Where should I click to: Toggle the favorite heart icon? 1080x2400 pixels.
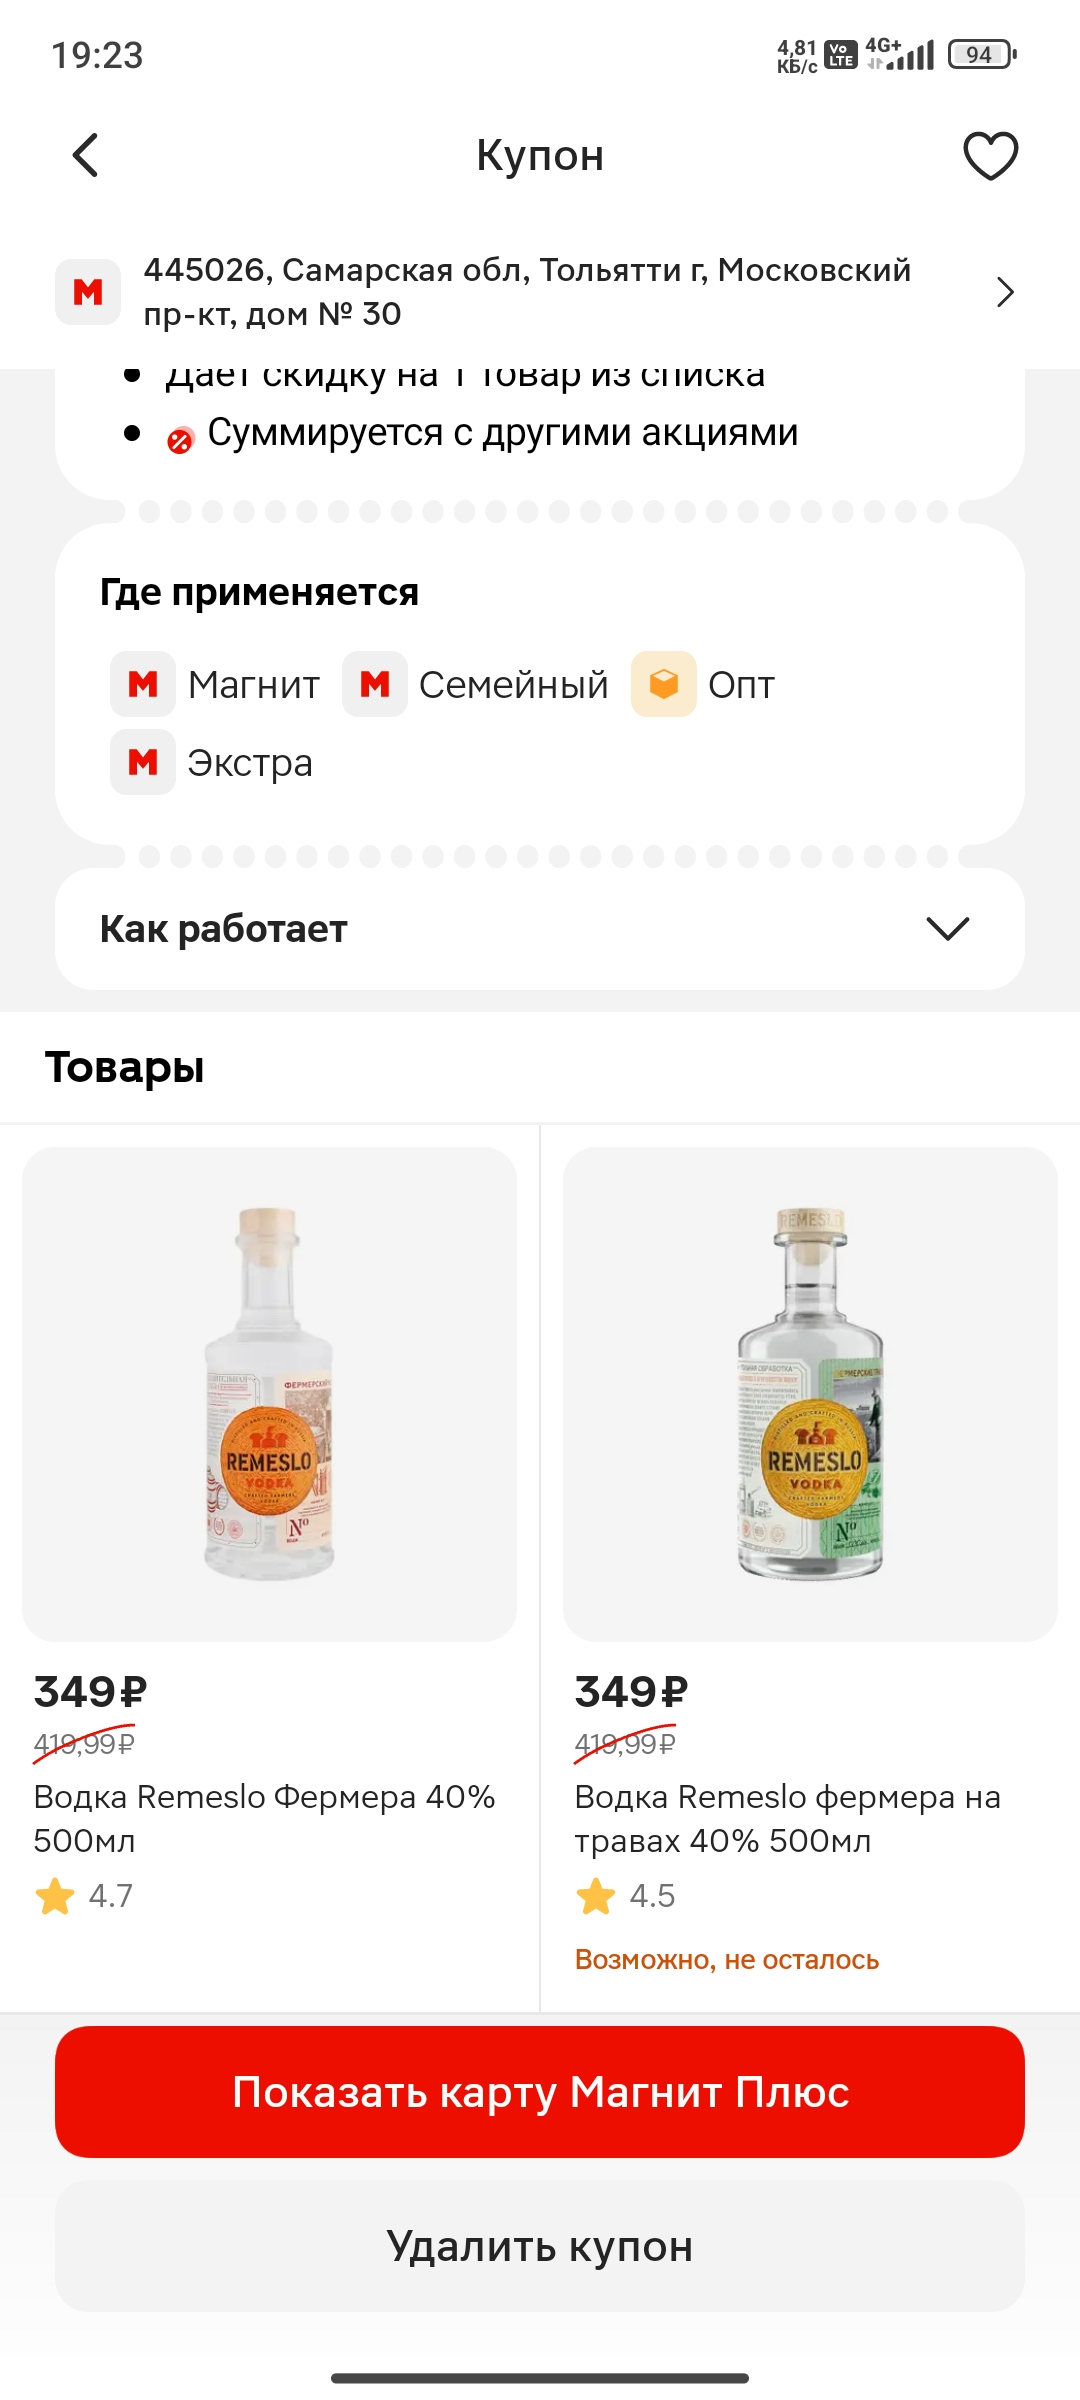click(990, 155)
